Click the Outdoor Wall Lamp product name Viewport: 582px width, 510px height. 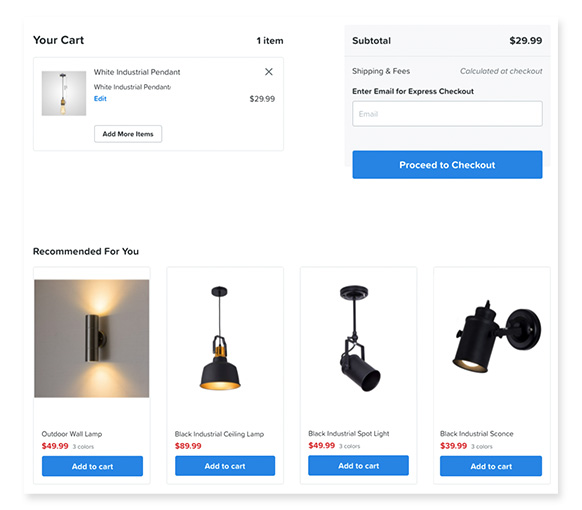click(x=72, y=434)
